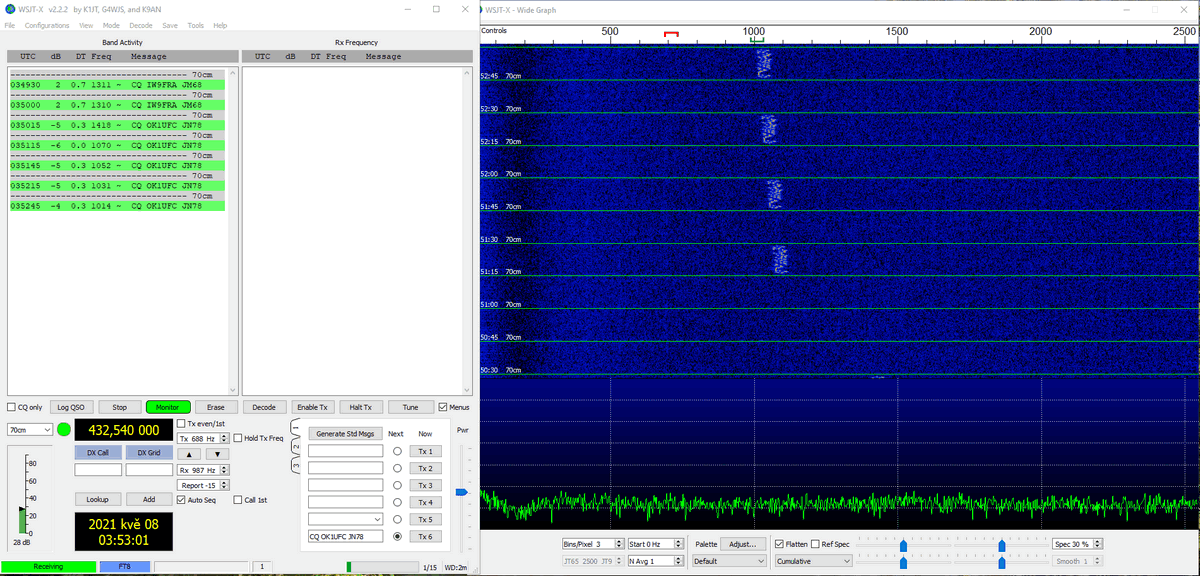The width and height of the screenshot is (1200, 576).
Task: Click the up arrow frequency shift button
Action: tap(190, 454)
